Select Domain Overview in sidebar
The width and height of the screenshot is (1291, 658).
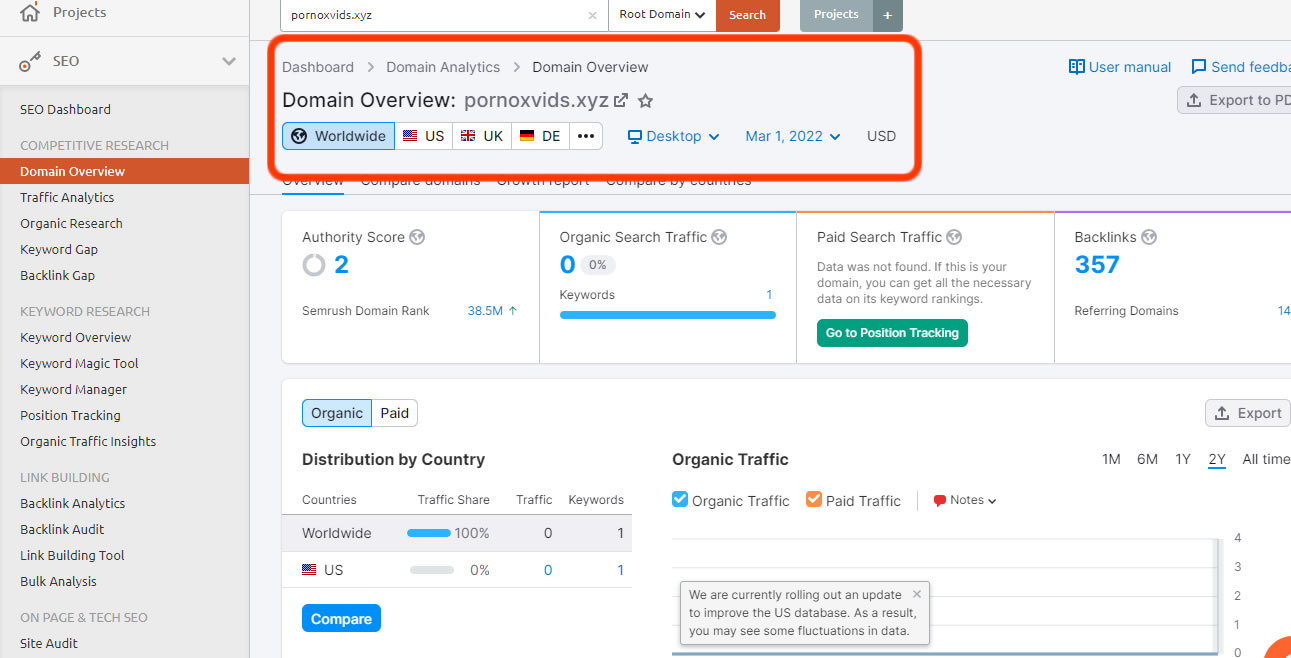click(x=124, y=171)
